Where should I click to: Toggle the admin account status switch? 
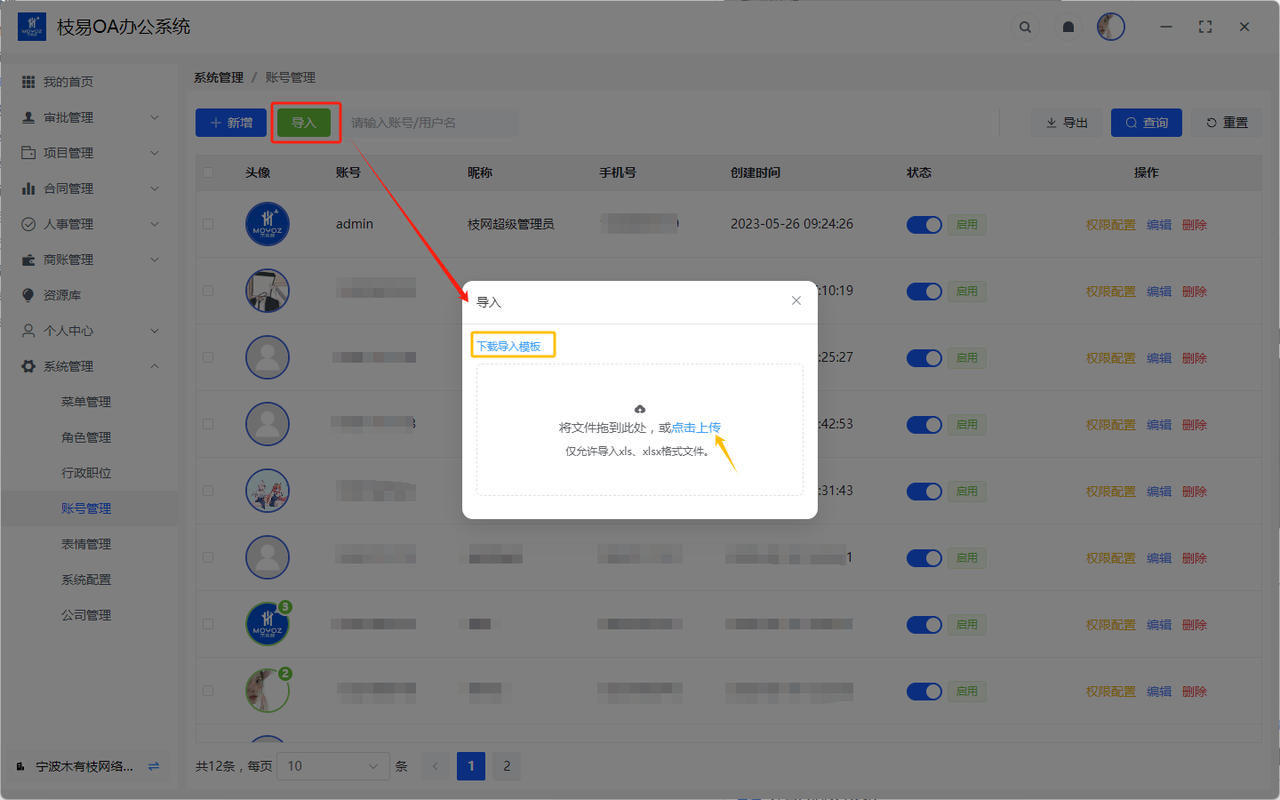click(924, 225)
